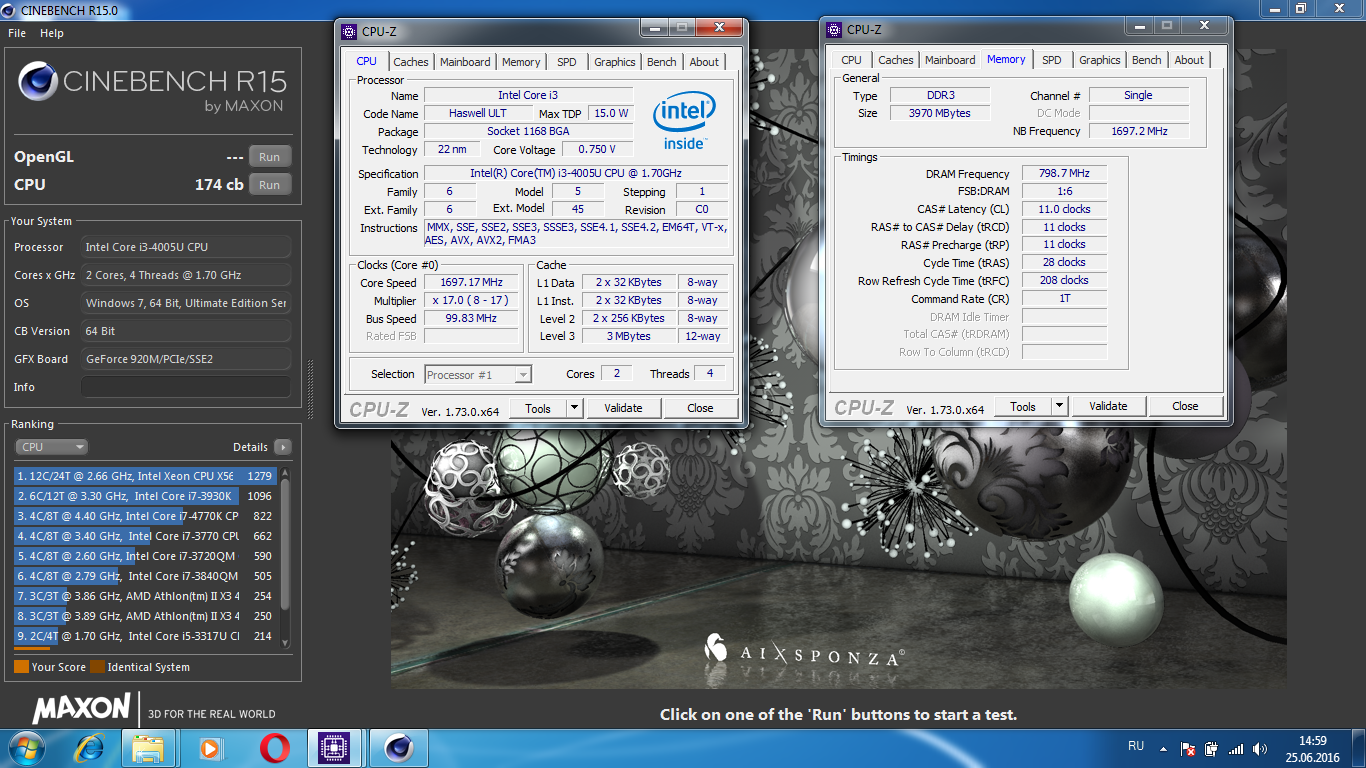1366x768 pixels.
Task: Run the OpenGL benchmark test
Action: [x=270, y=157]
